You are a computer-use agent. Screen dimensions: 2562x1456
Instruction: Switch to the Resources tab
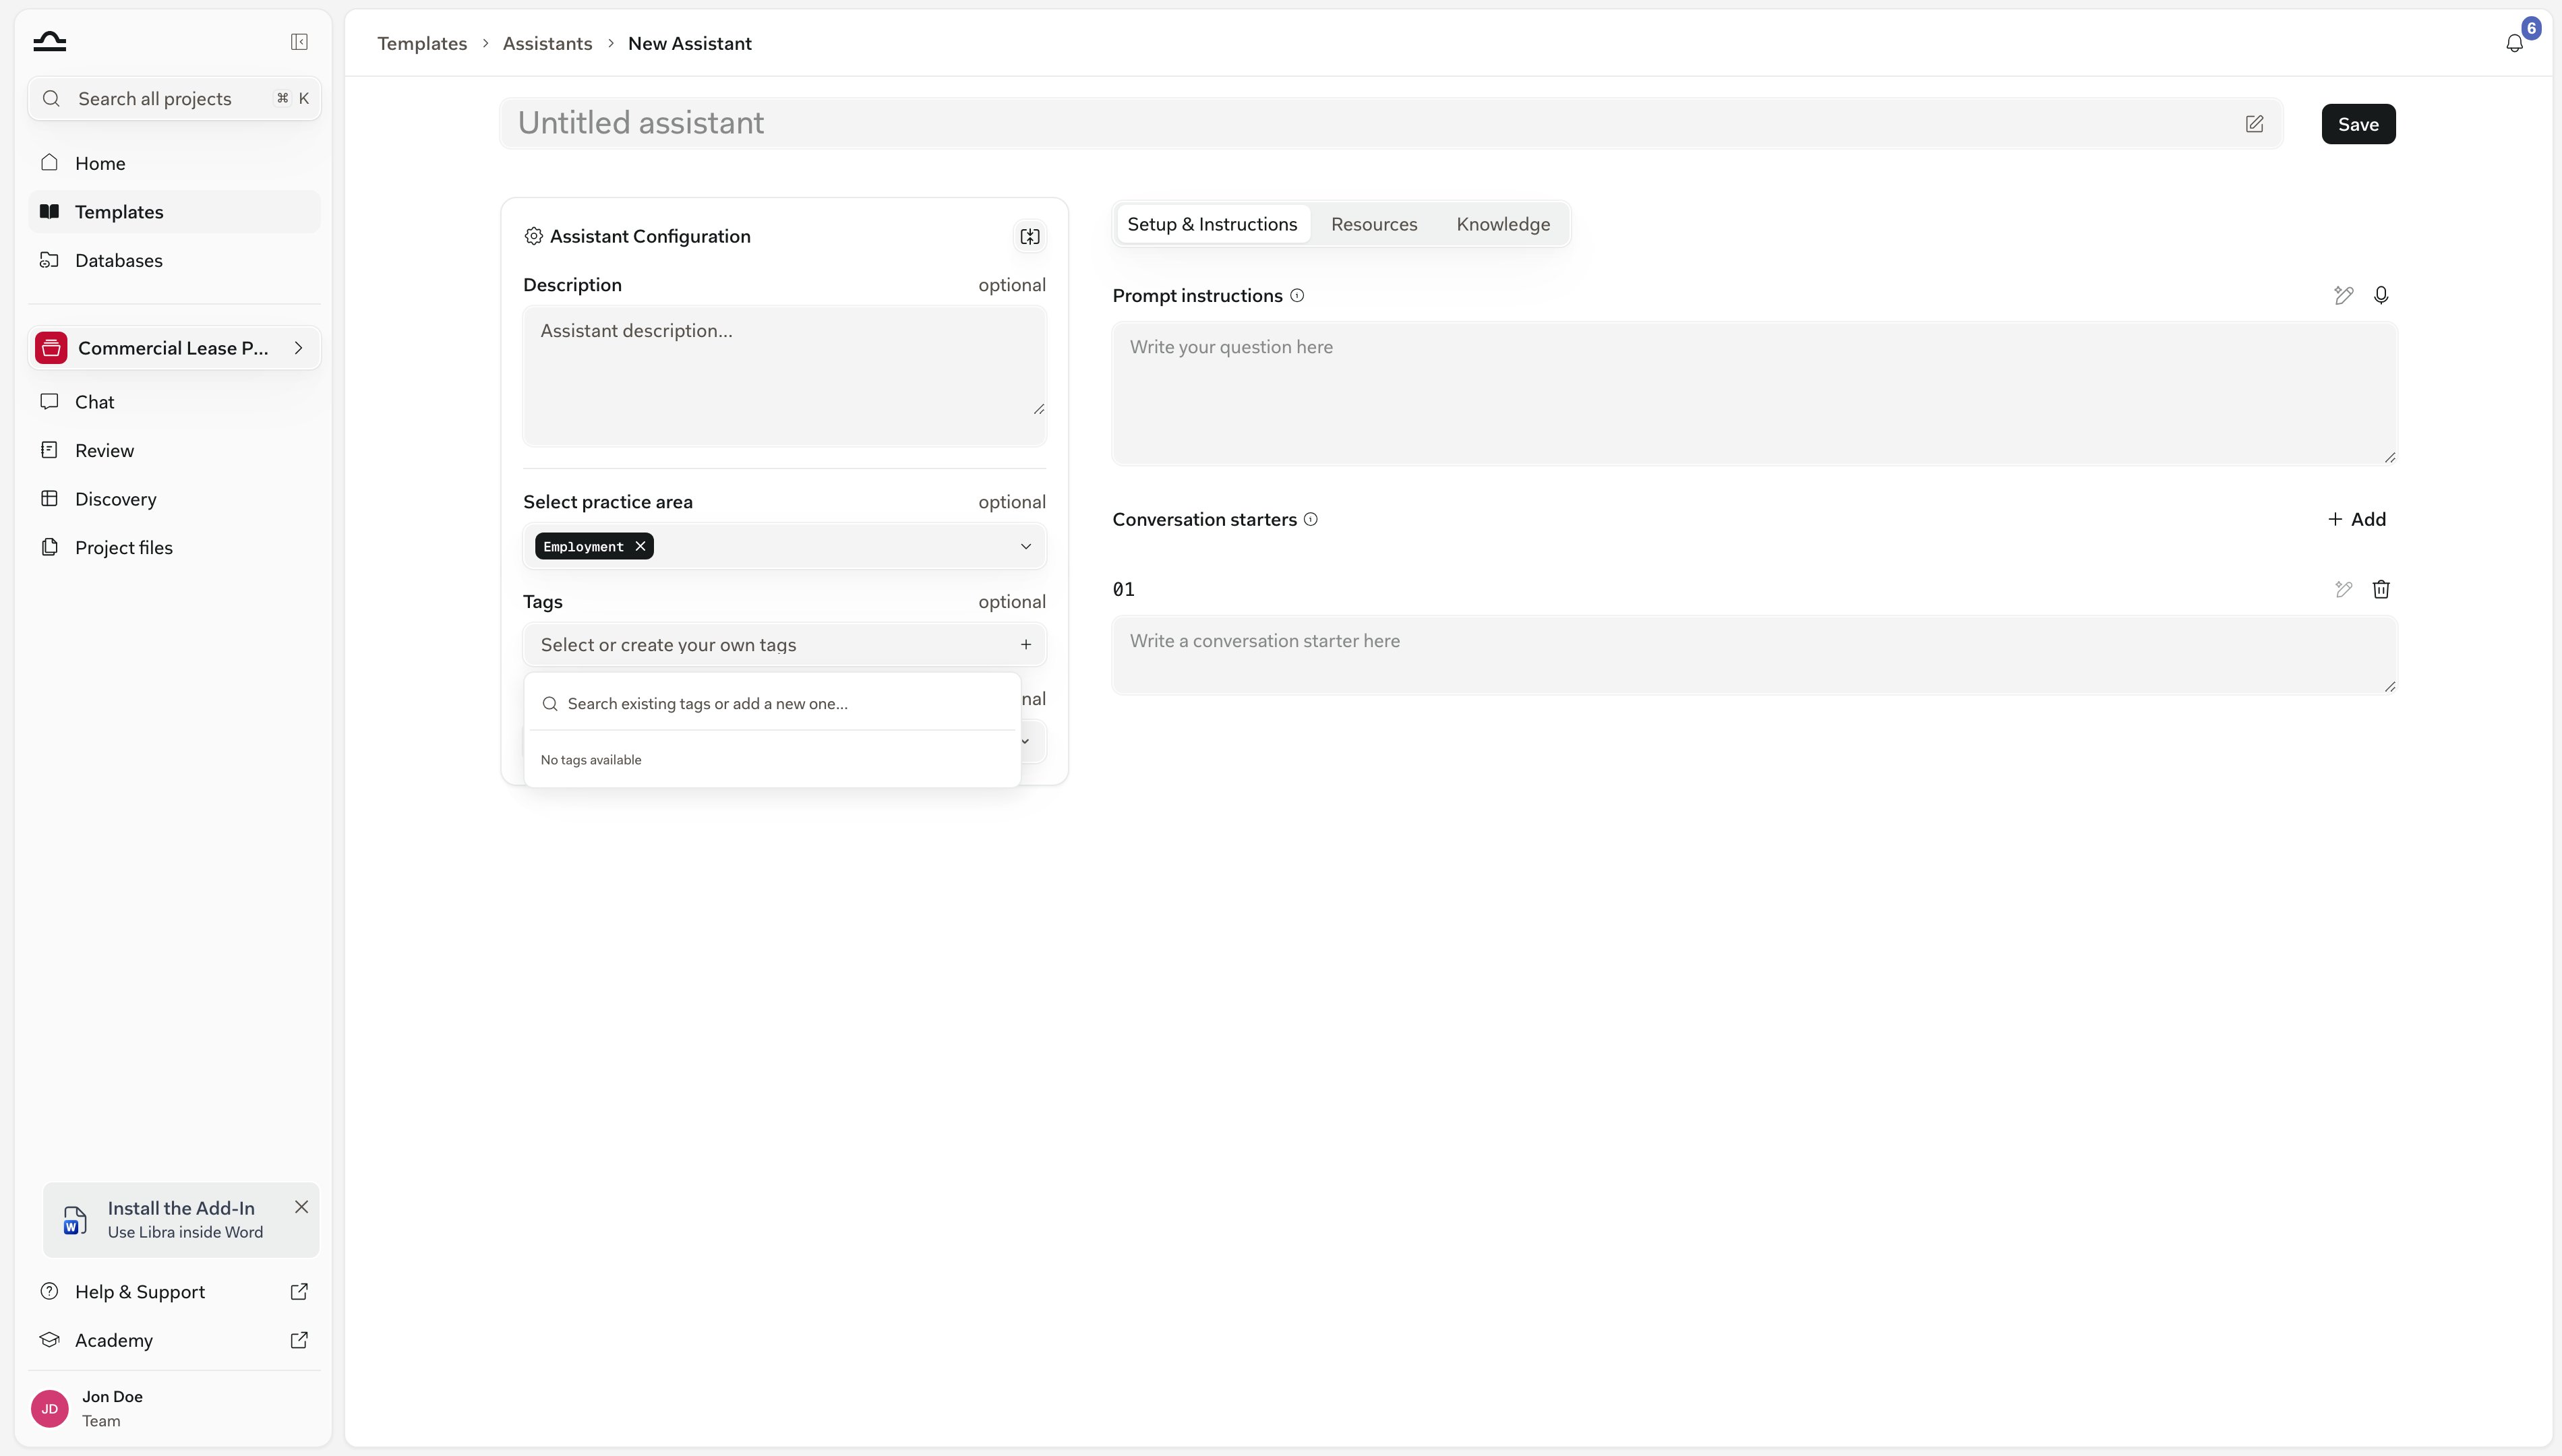point(1374,224)
